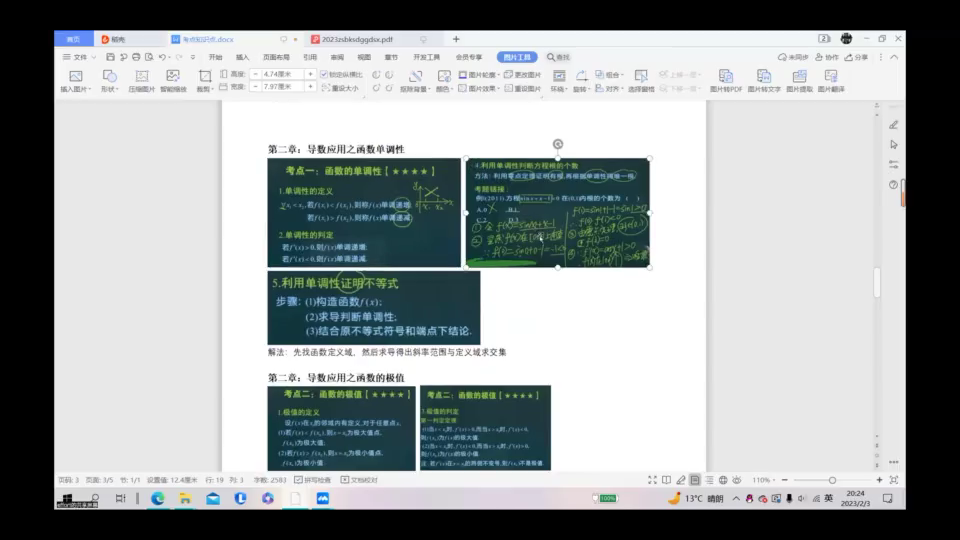Toggle 文档校对 document proofing in status bar
Viewport: 960px width, 540px height.
359,480
